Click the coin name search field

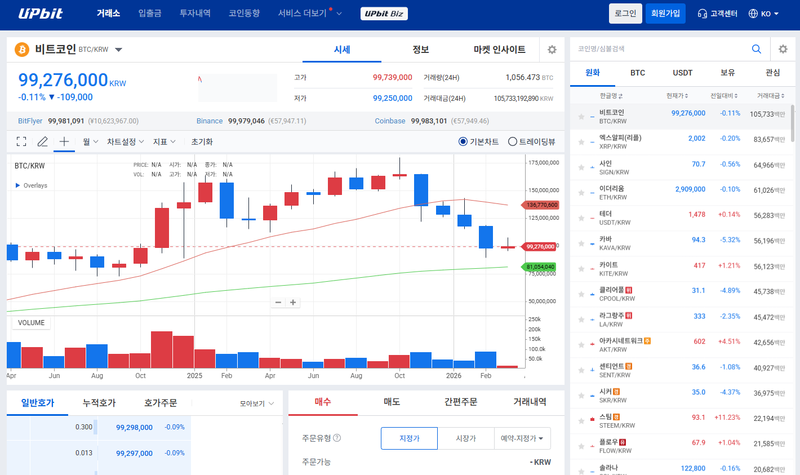click(x=658, y=48)
